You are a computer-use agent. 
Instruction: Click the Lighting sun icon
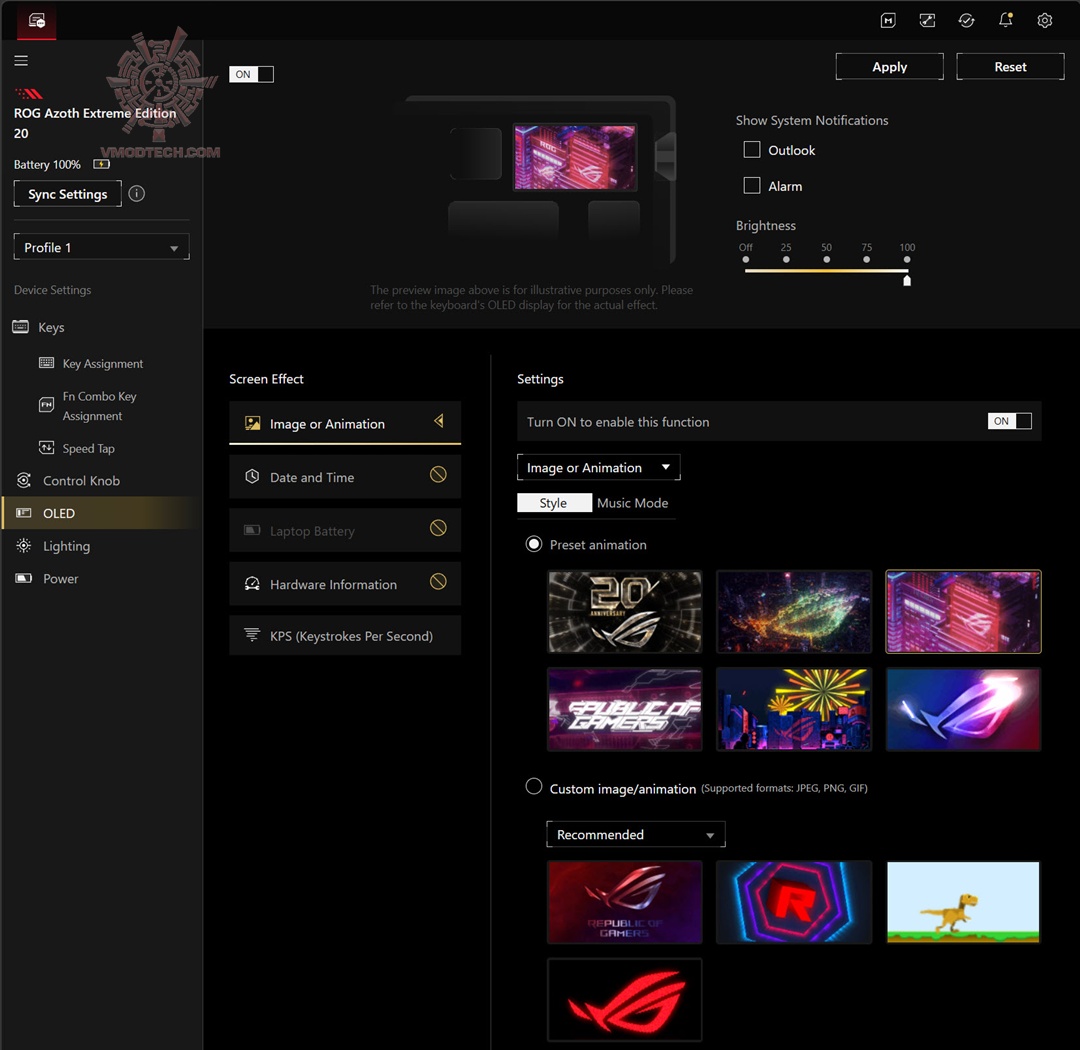(x=23, y=546)
